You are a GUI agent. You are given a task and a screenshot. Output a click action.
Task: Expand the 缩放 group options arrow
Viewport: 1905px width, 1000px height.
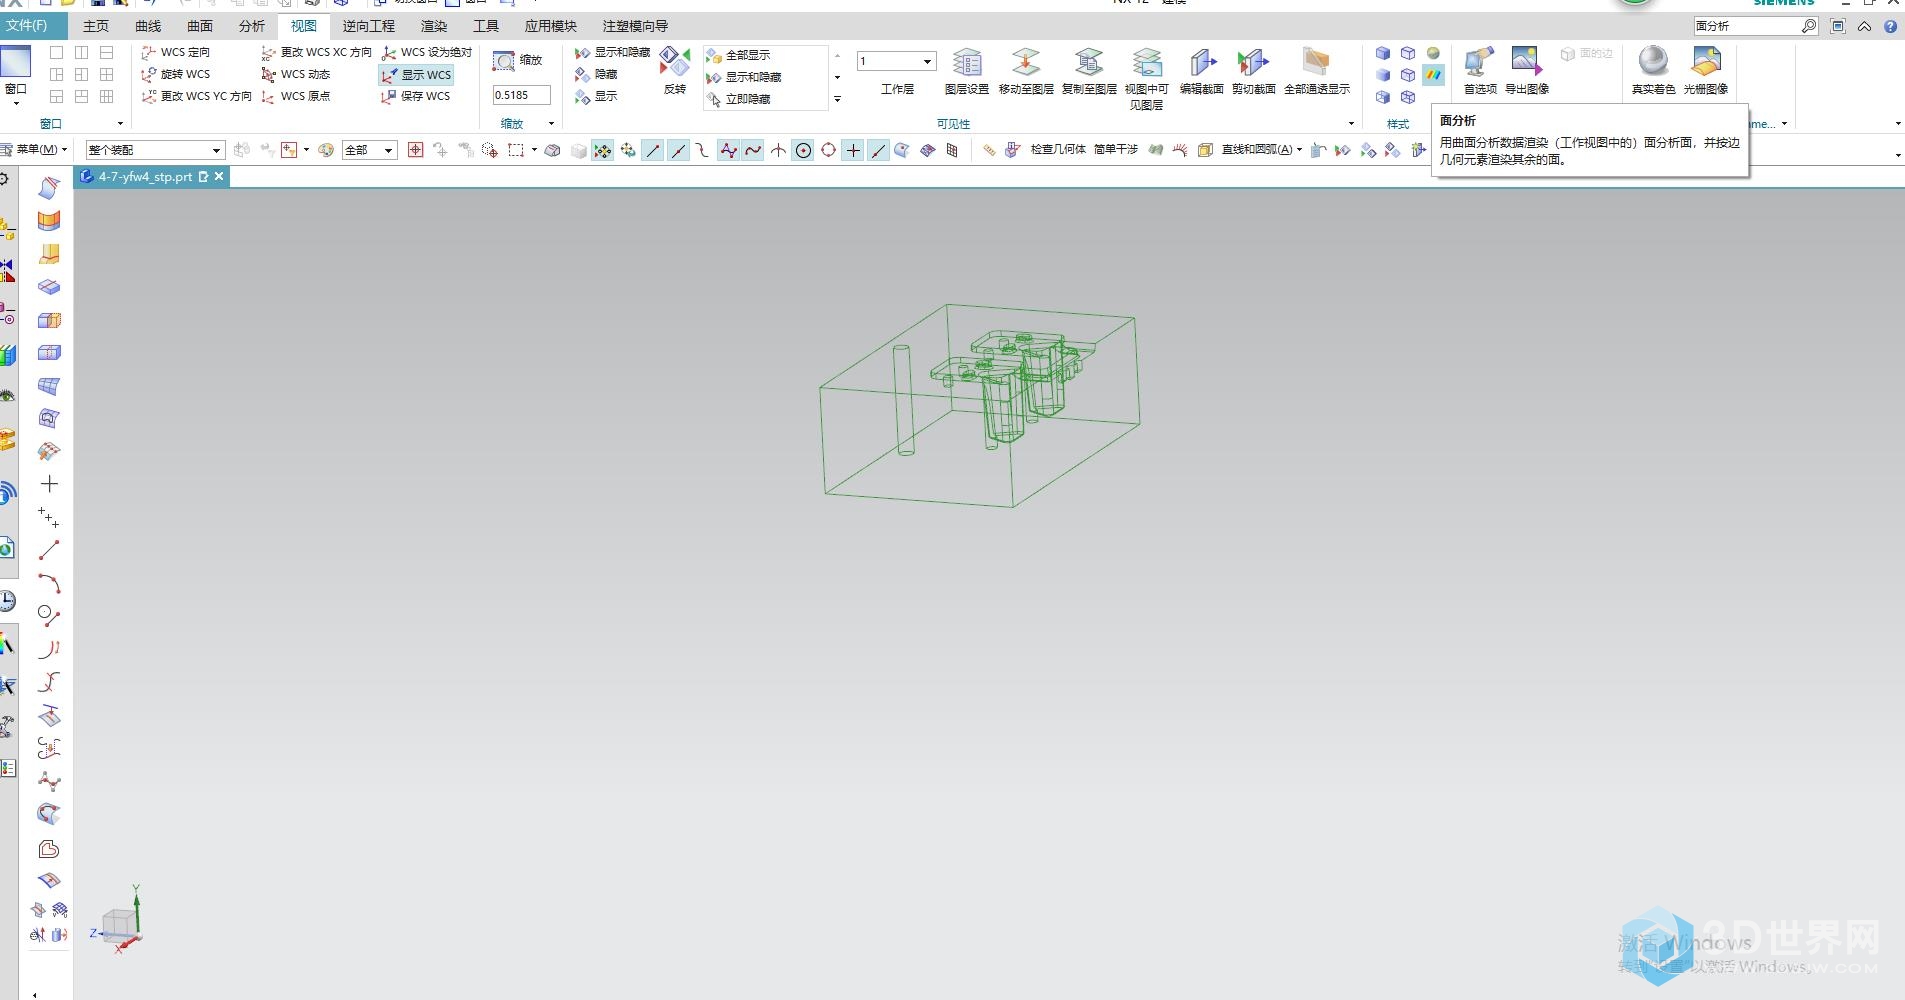[x=551, y=124]
